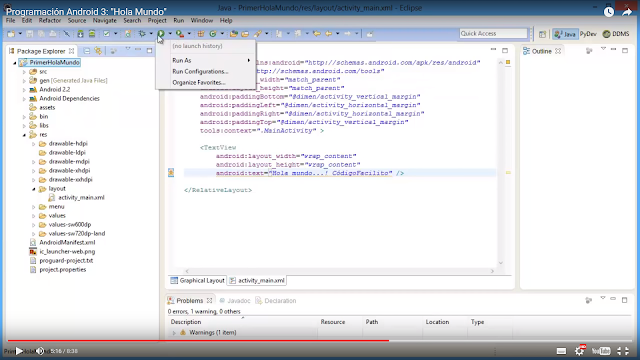Screen dimensions: 640x360
Task: Switch to the PyDev perspective
Action: tap(588, 34)
